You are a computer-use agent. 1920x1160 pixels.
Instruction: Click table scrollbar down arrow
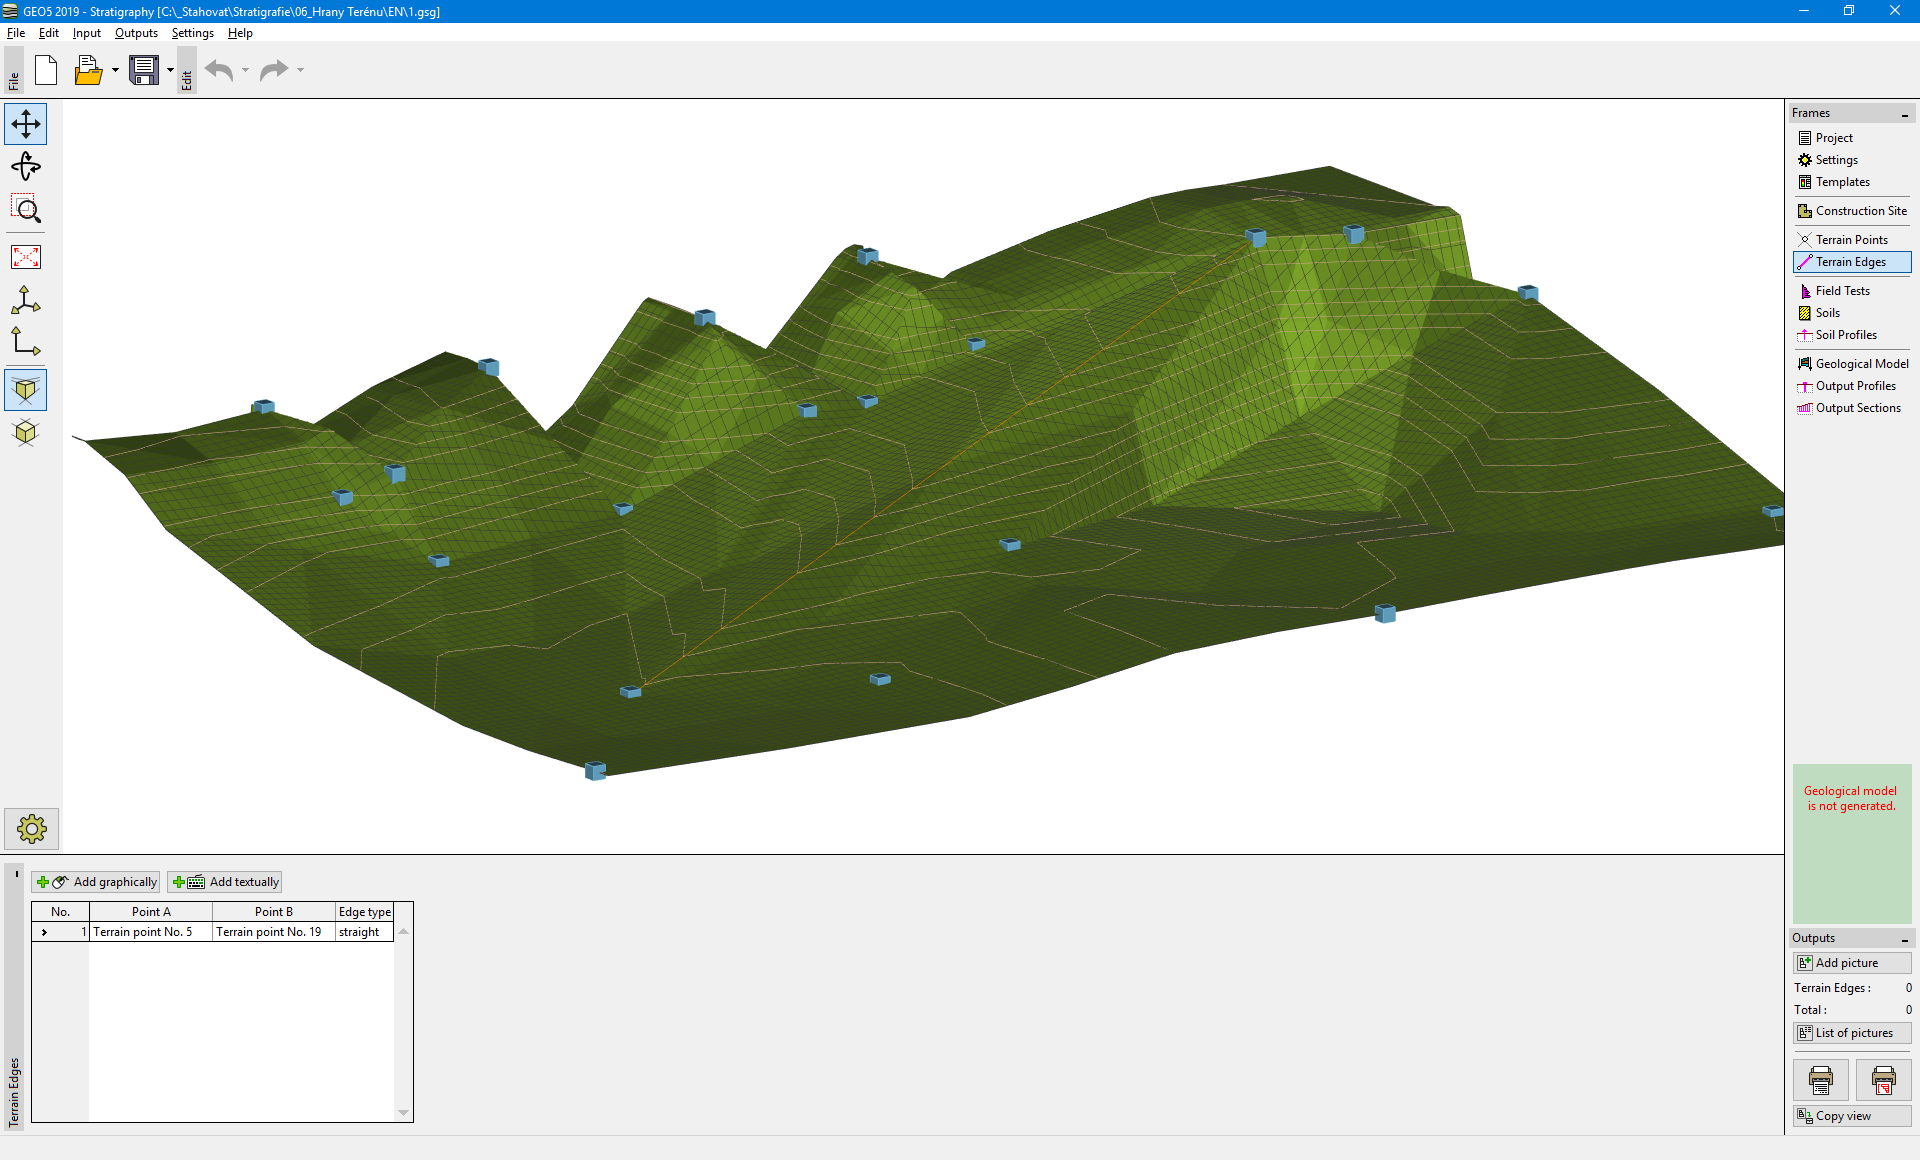click(404, 1113)
